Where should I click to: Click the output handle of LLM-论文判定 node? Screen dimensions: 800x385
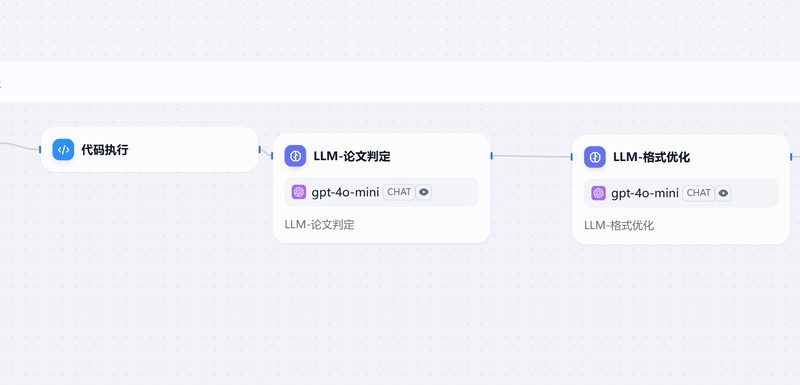pos(491,156)
